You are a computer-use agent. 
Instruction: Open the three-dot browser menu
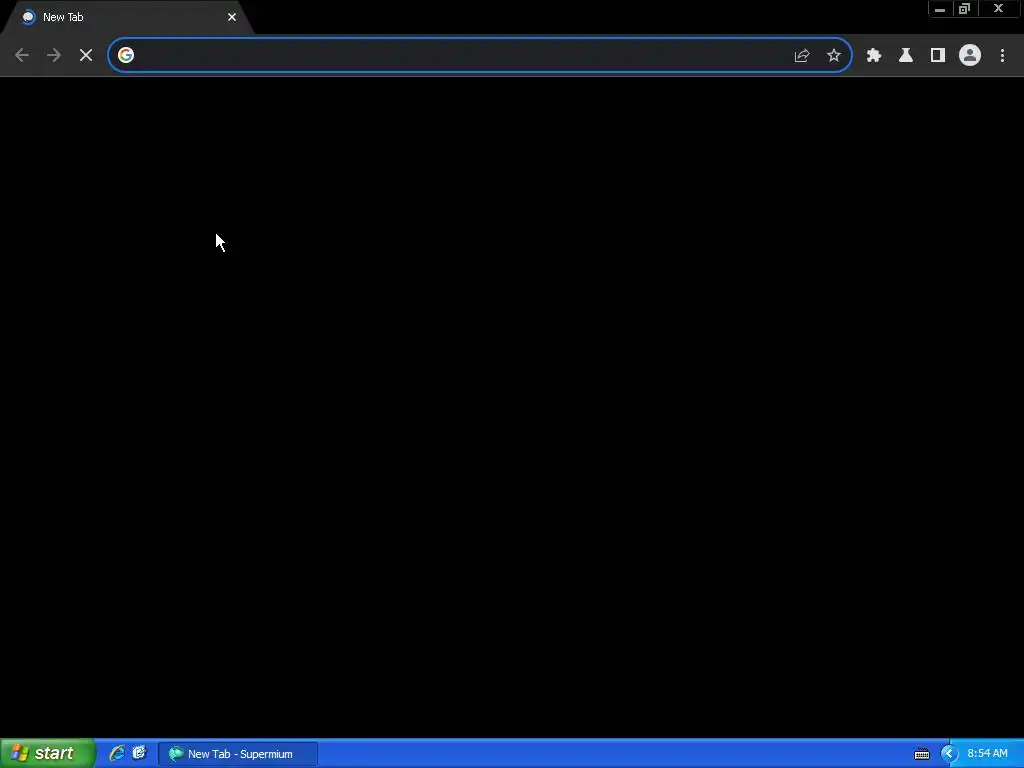click(1002, 56)
